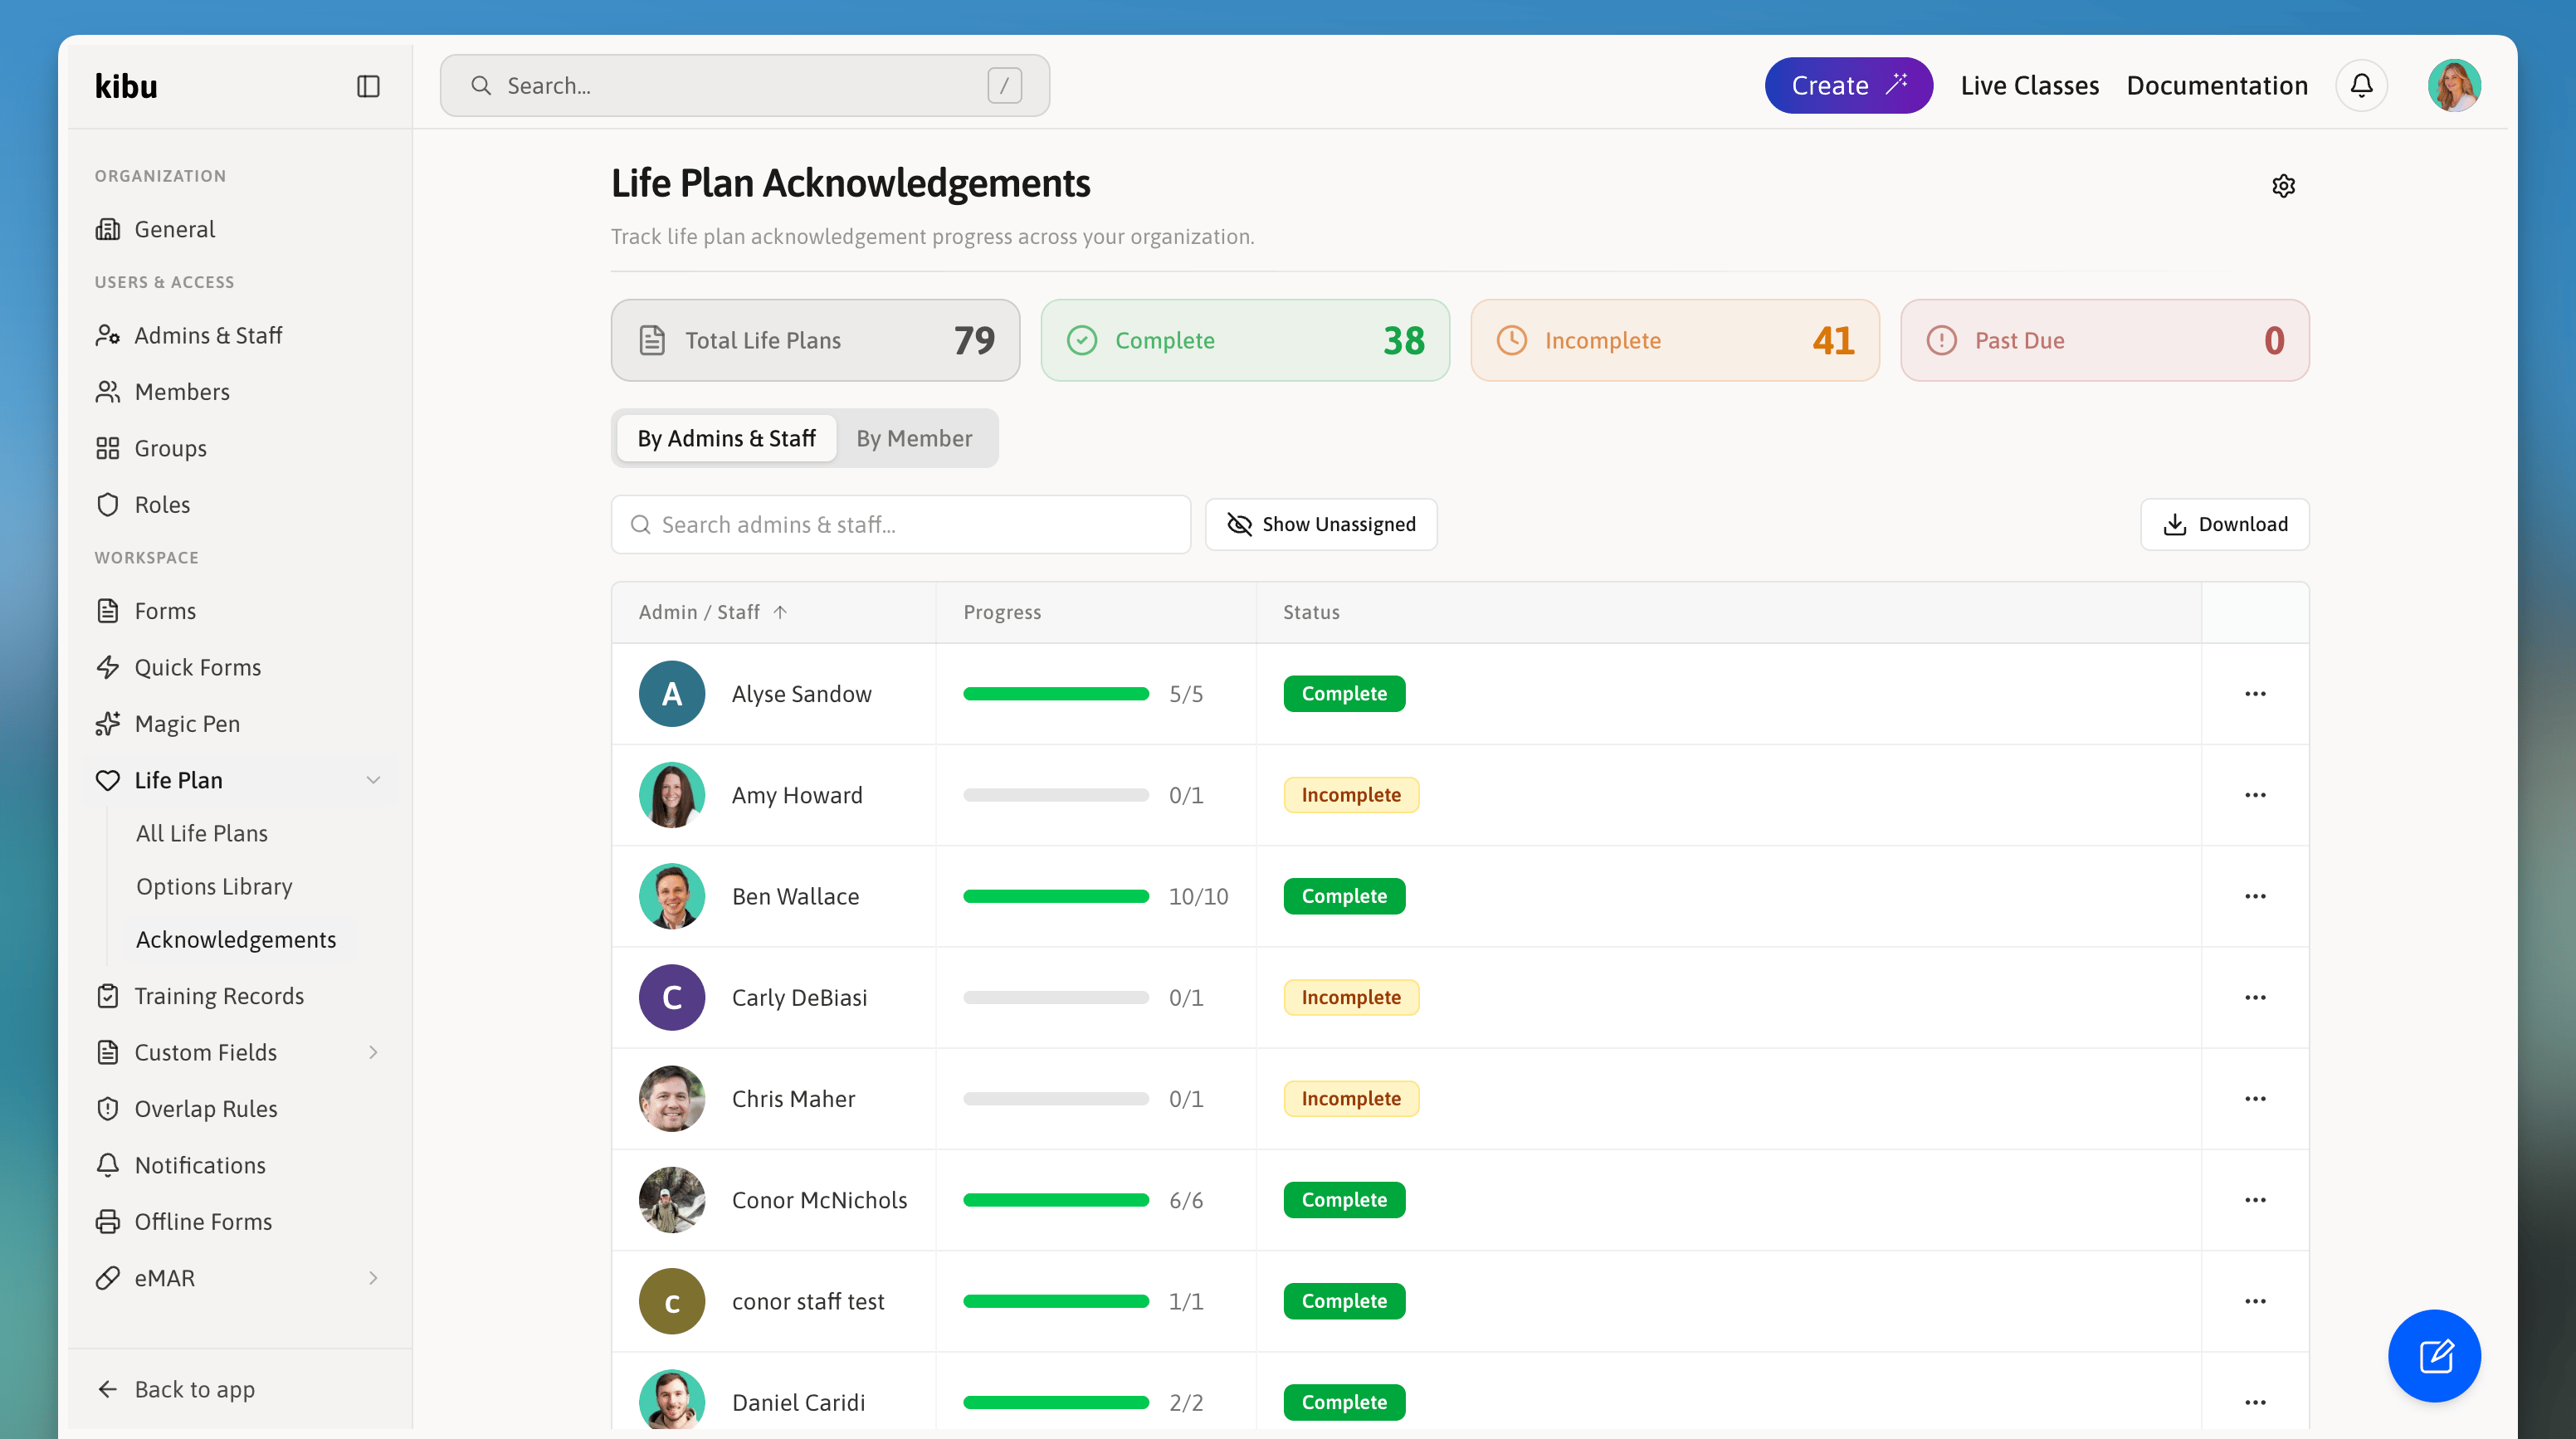The width and height of the screenshot is (2576, 1439).
Task: Click the Training Records clipboard icon
Action: [x=108, y=996]
